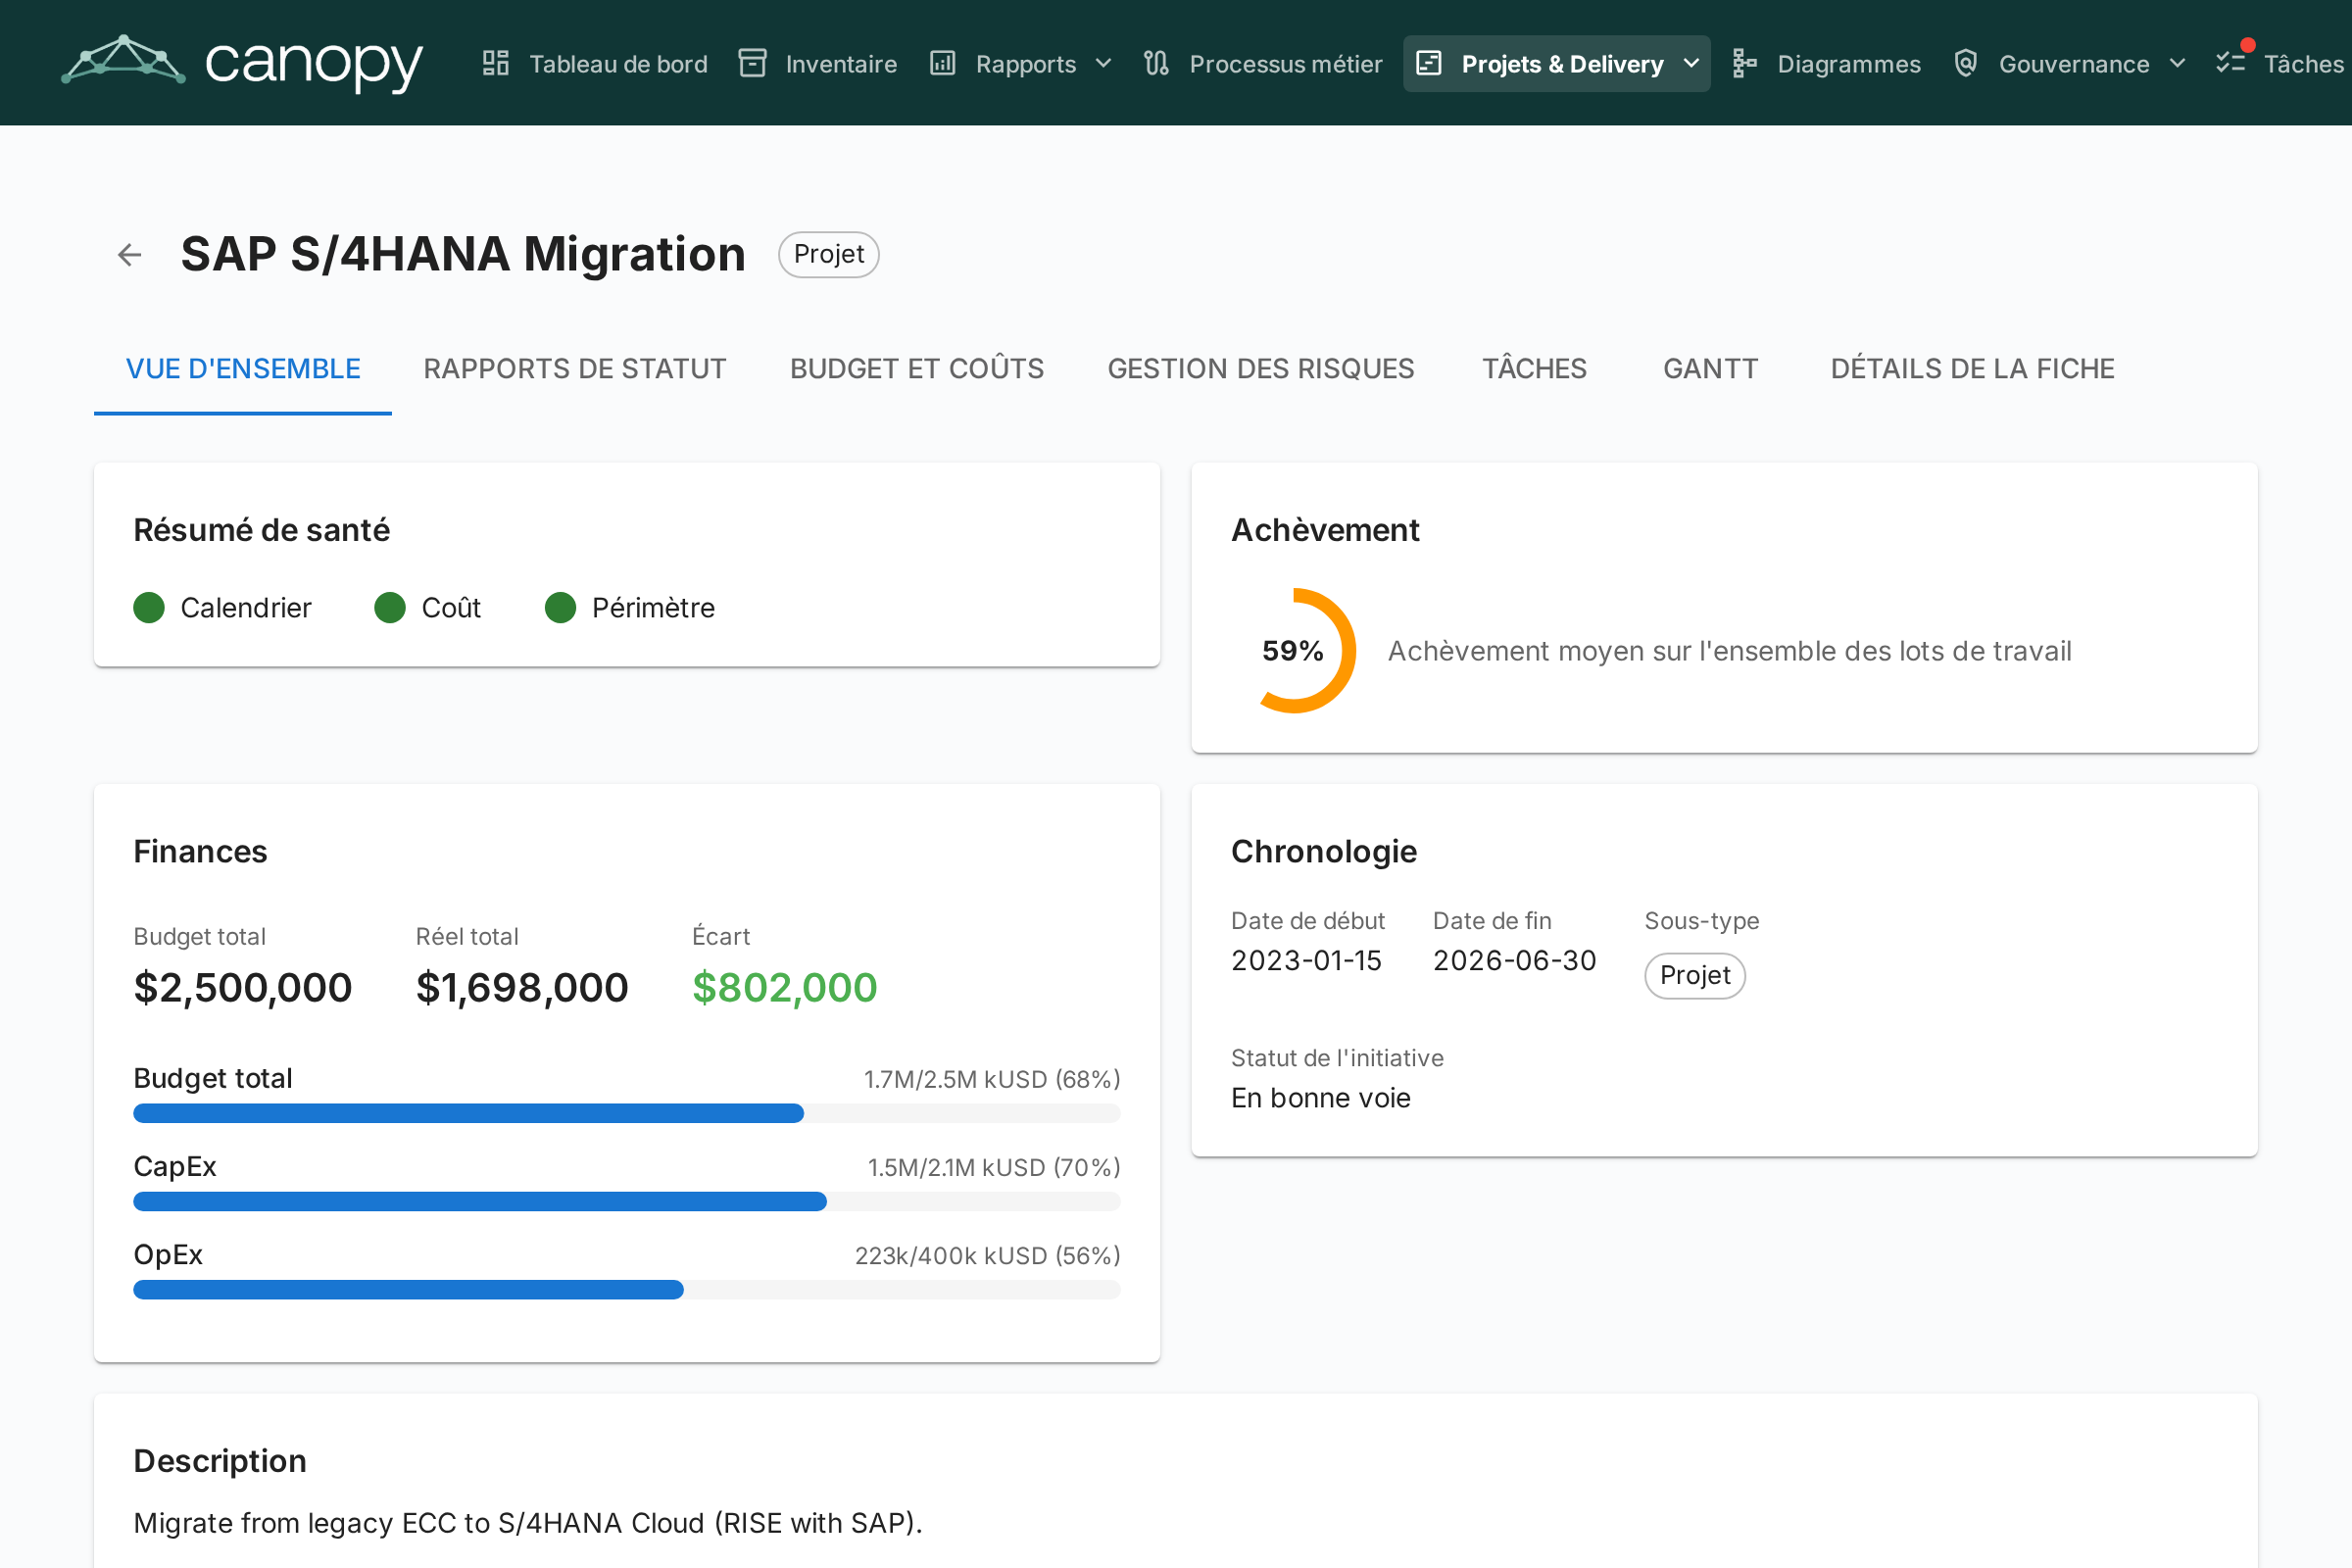Click the SAP S/4HANA Migration title
Viewport: 2352px width, 1568px height.
463,255
